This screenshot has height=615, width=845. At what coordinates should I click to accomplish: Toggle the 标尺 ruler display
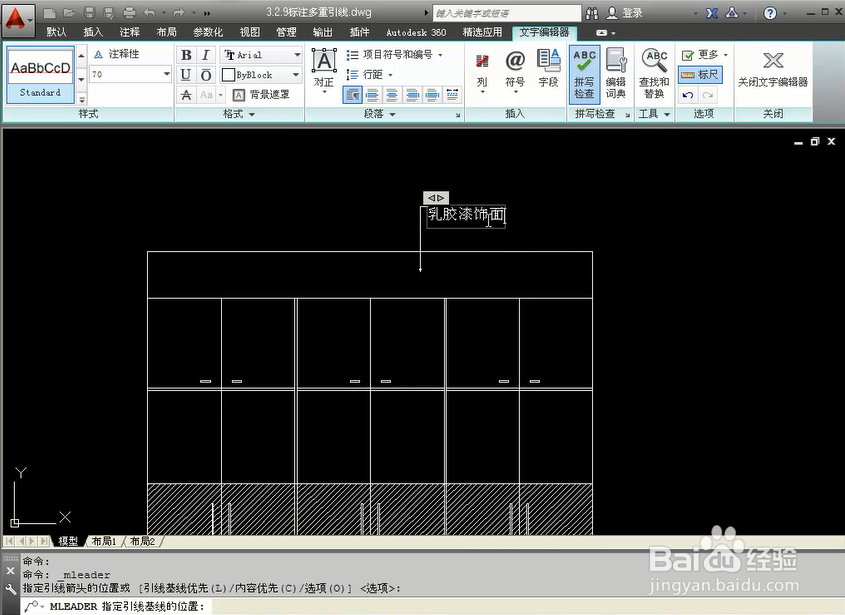[700, 74]
